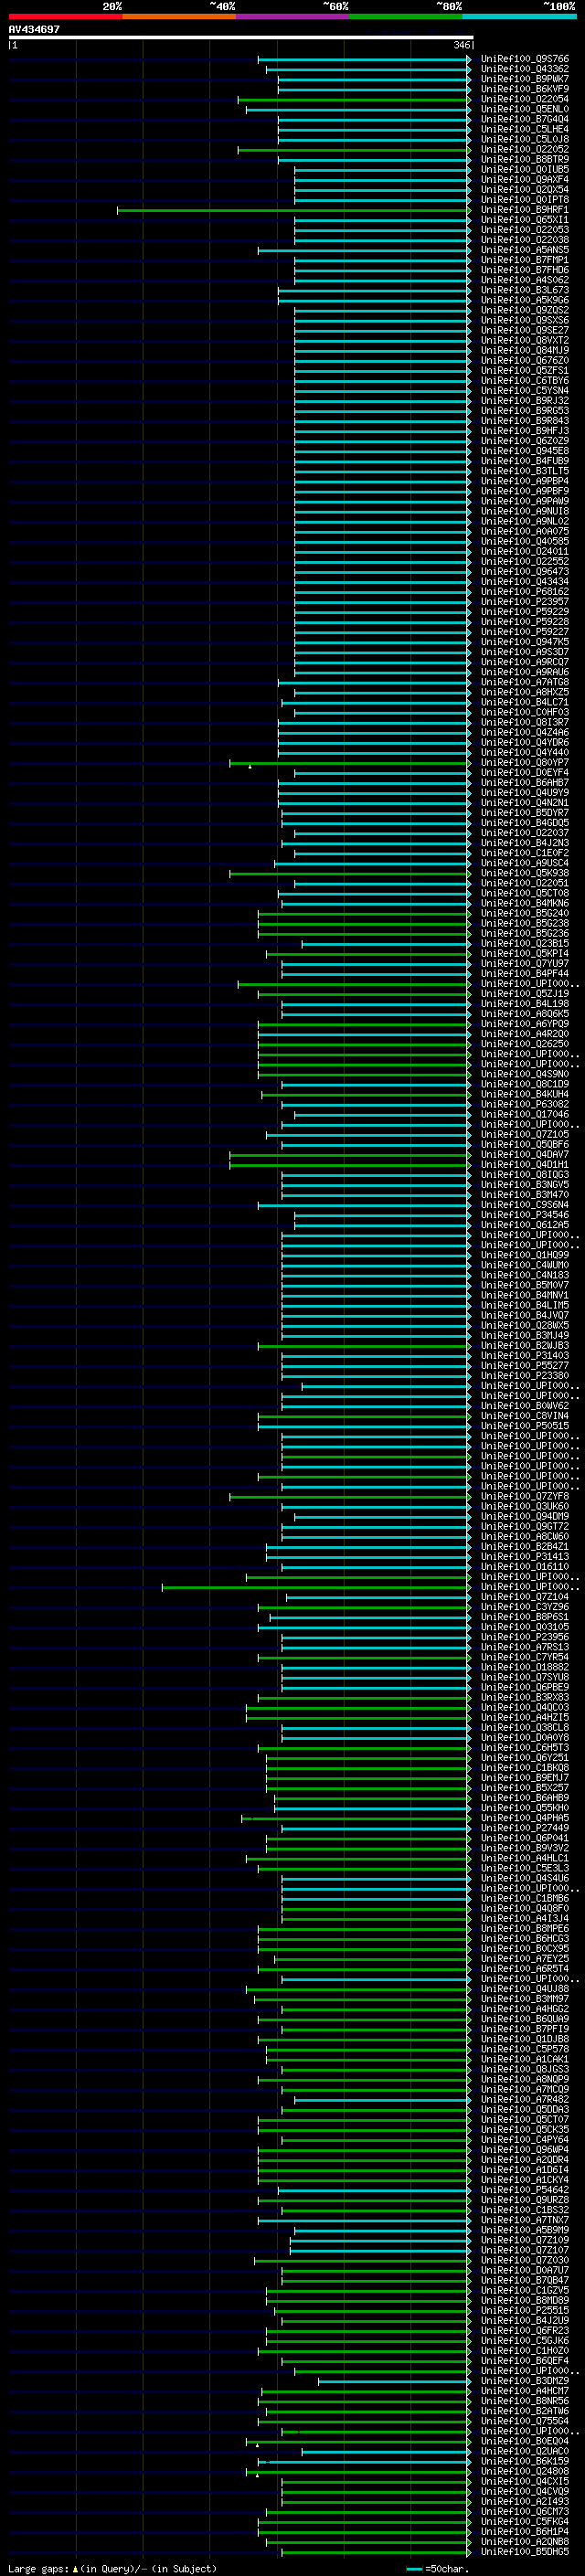Select UniRef100_A5AN55 hit label
The height and width of the screenshot is (2576, 585).
click(525, 250)
